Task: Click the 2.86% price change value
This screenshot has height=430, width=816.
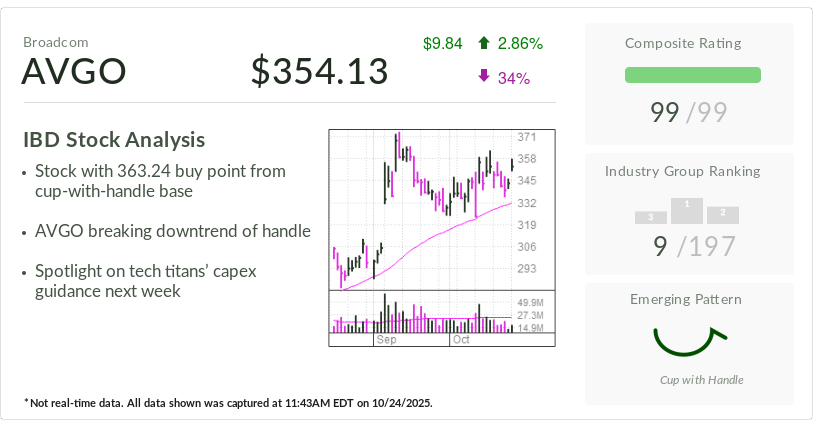Action: tap(520, 43)
